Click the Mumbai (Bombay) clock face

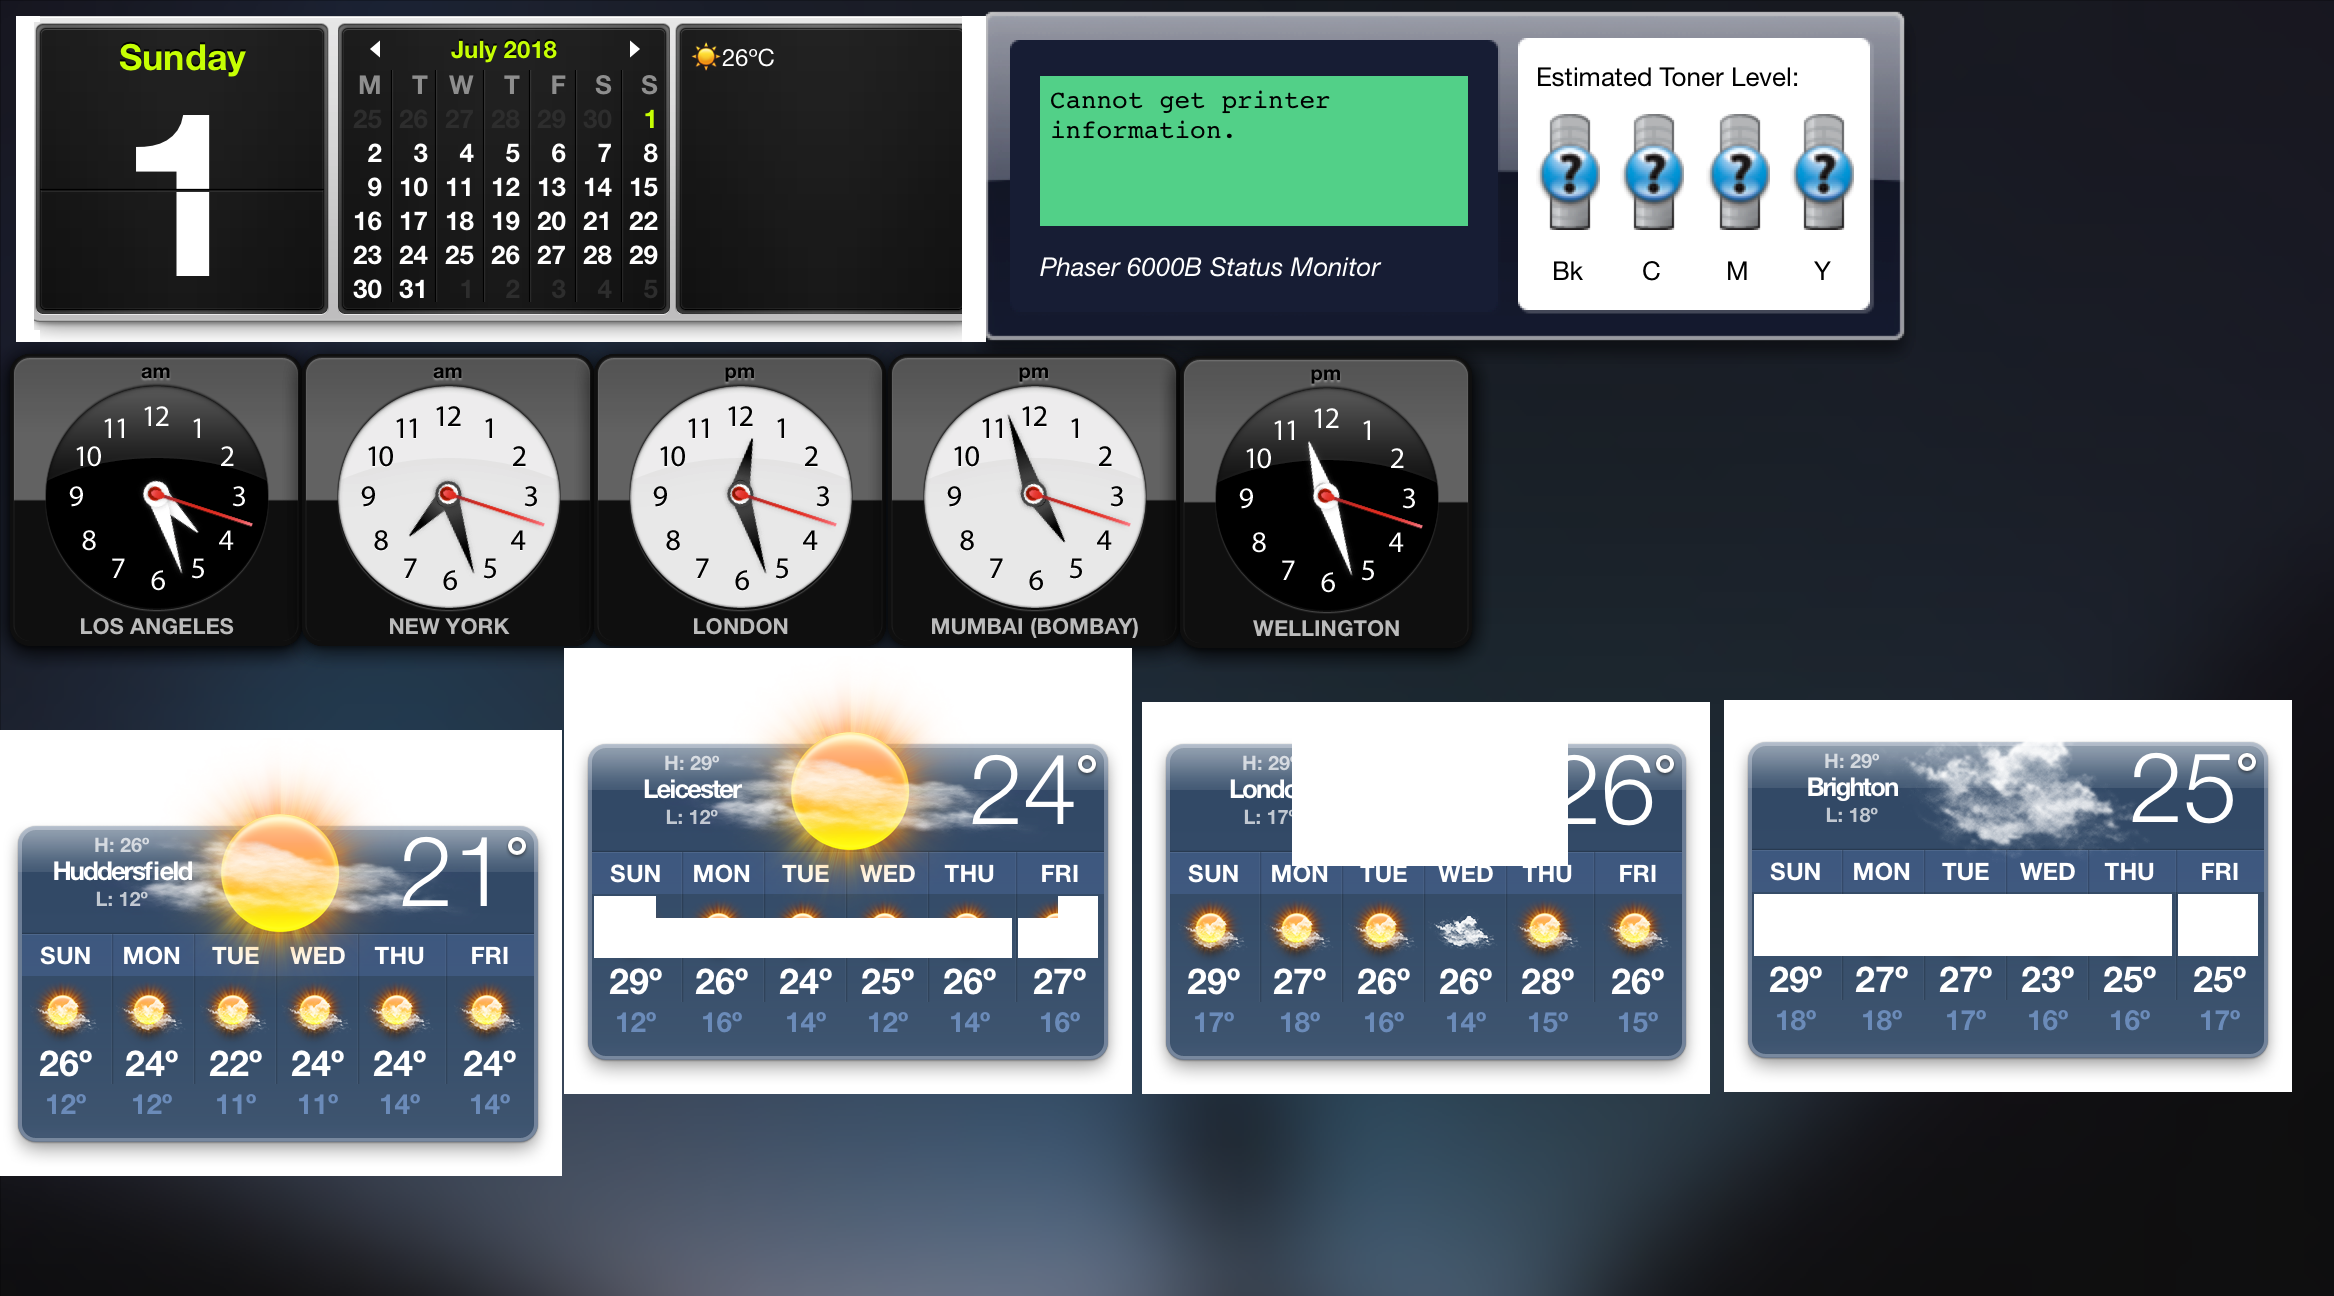point(1034,497)
